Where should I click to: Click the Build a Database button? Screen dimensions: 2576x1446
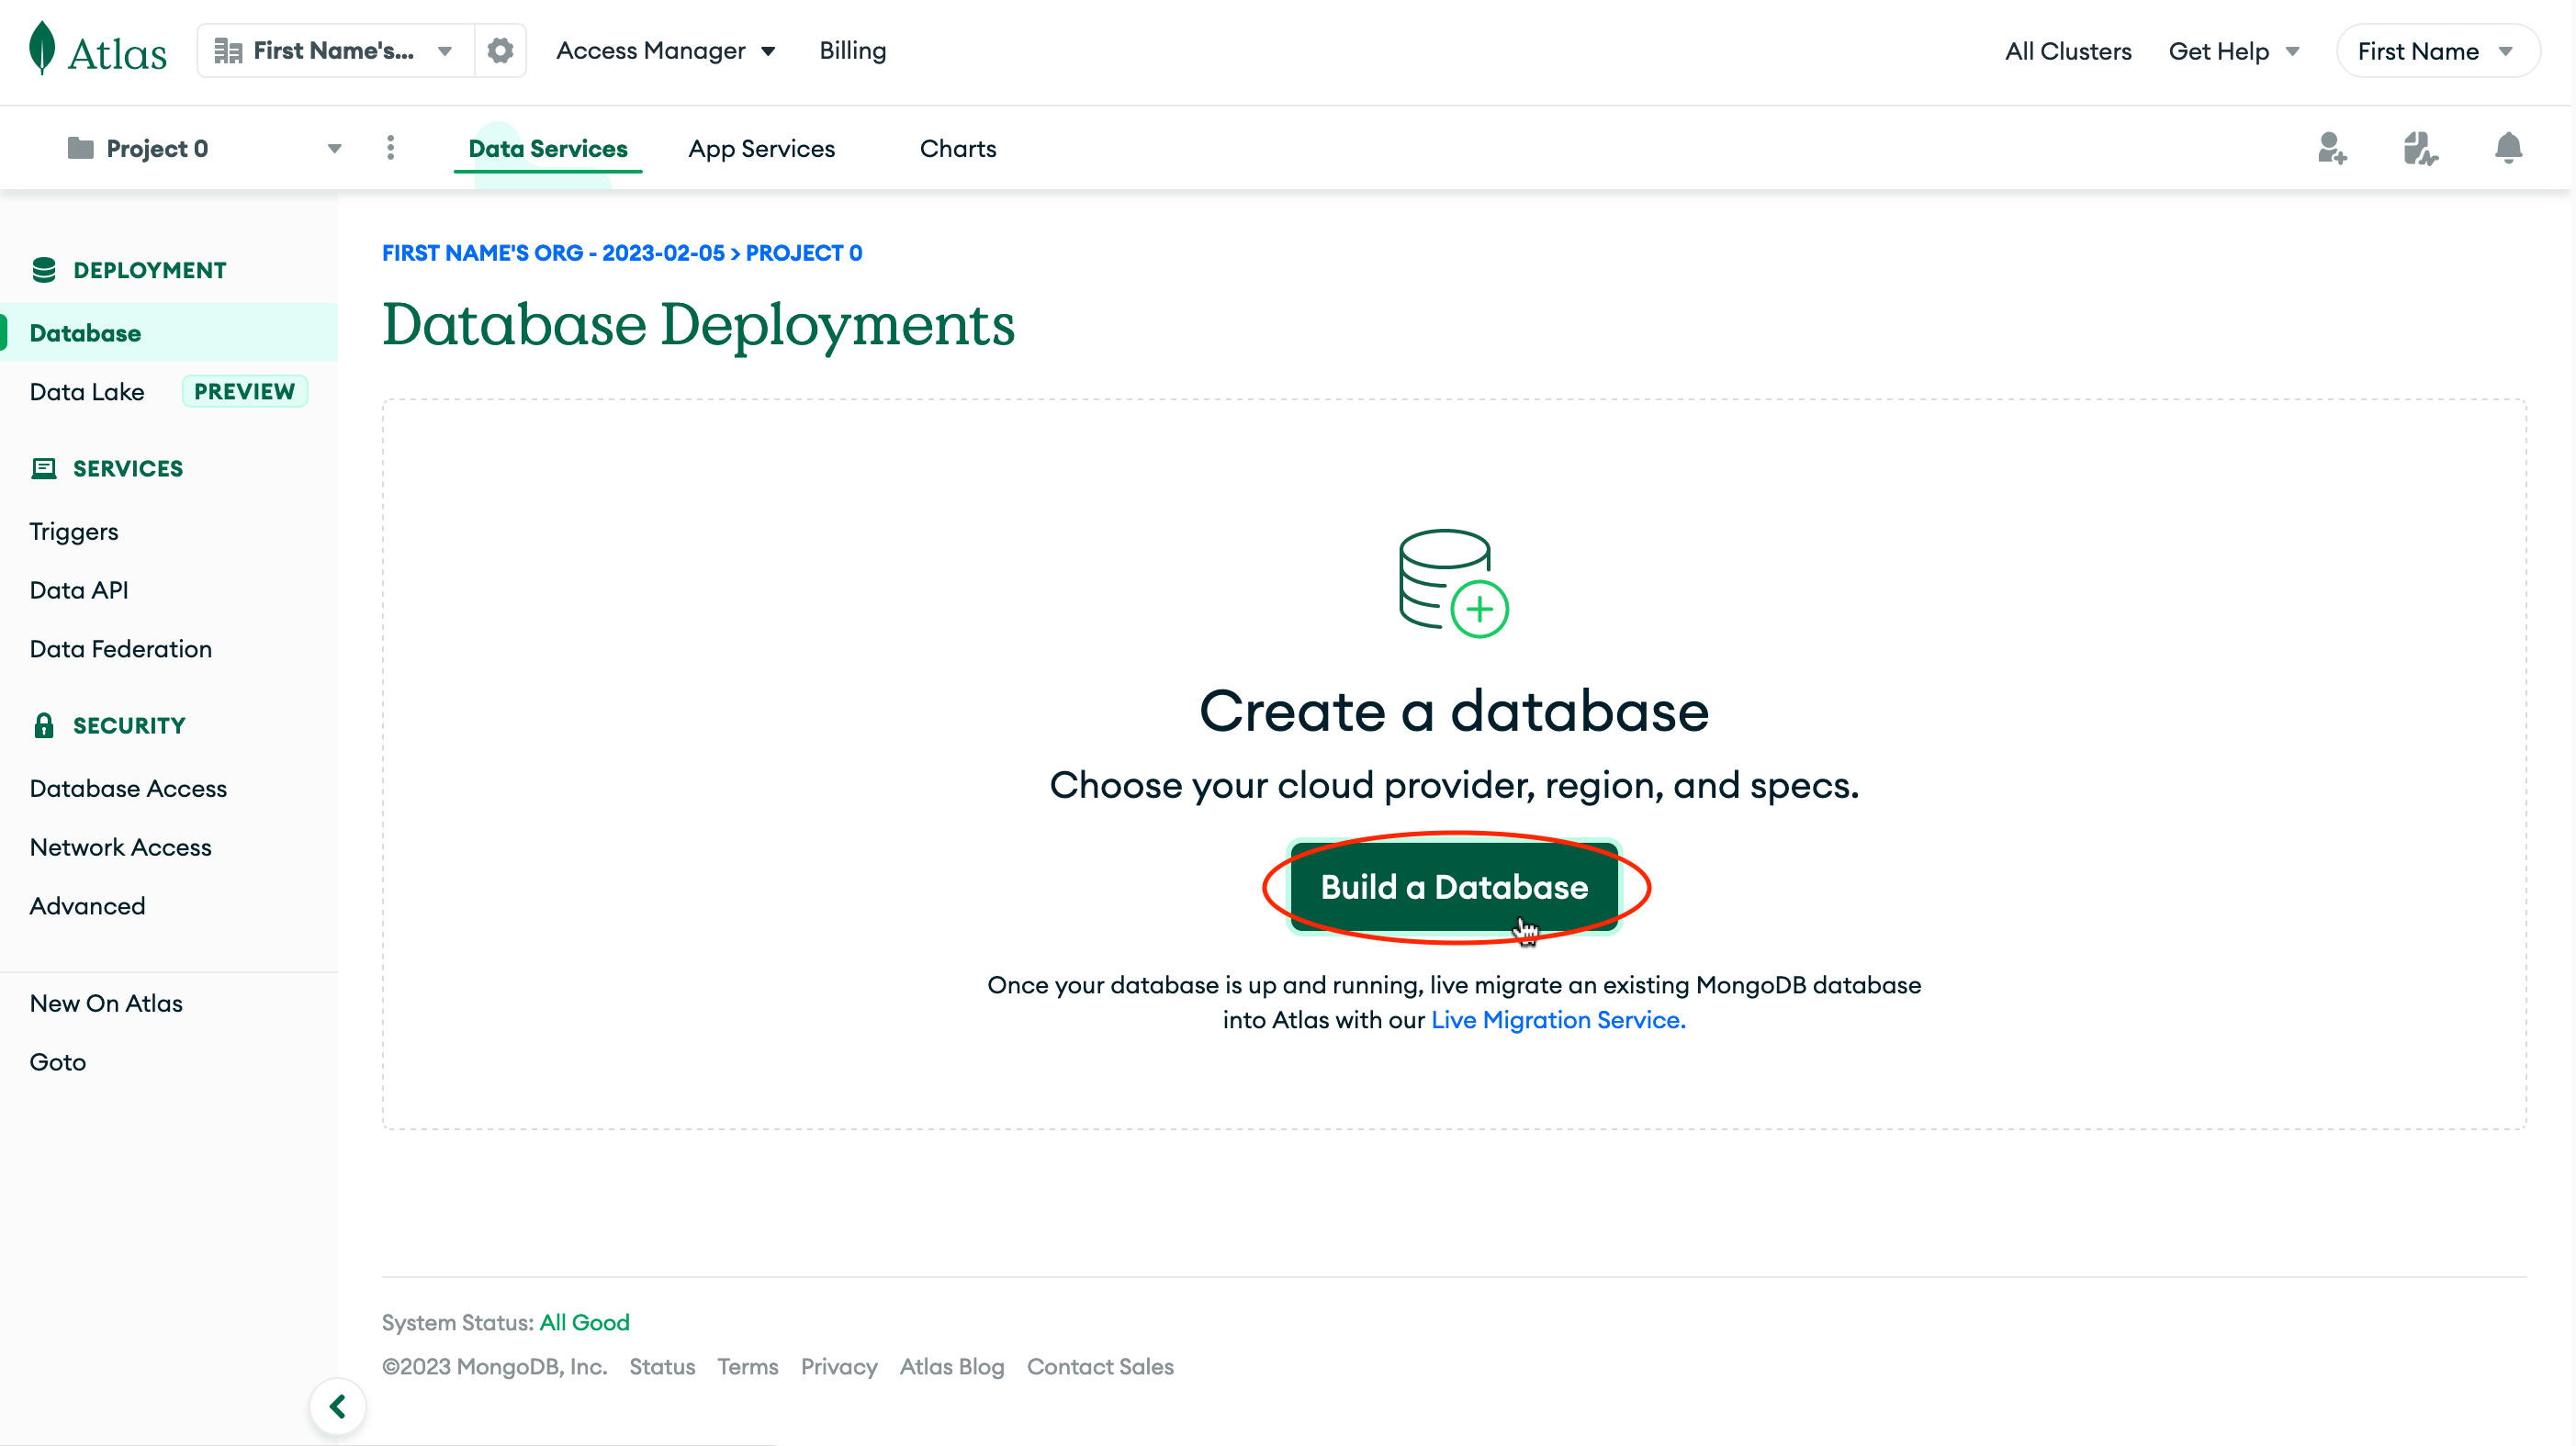click(x=1453, y=886)
